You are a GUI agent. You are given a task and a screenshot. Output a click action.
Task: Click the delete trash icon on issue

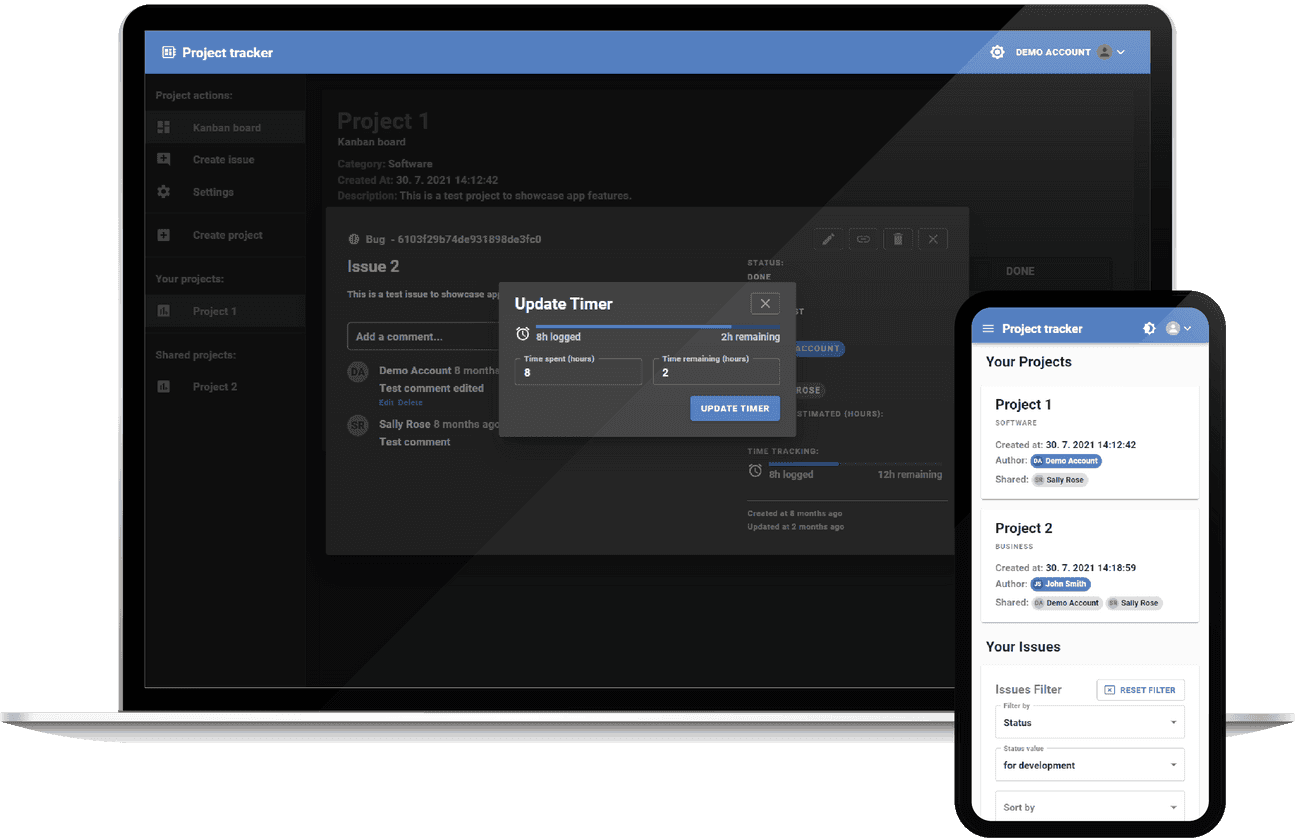click(x=898, y=239)
